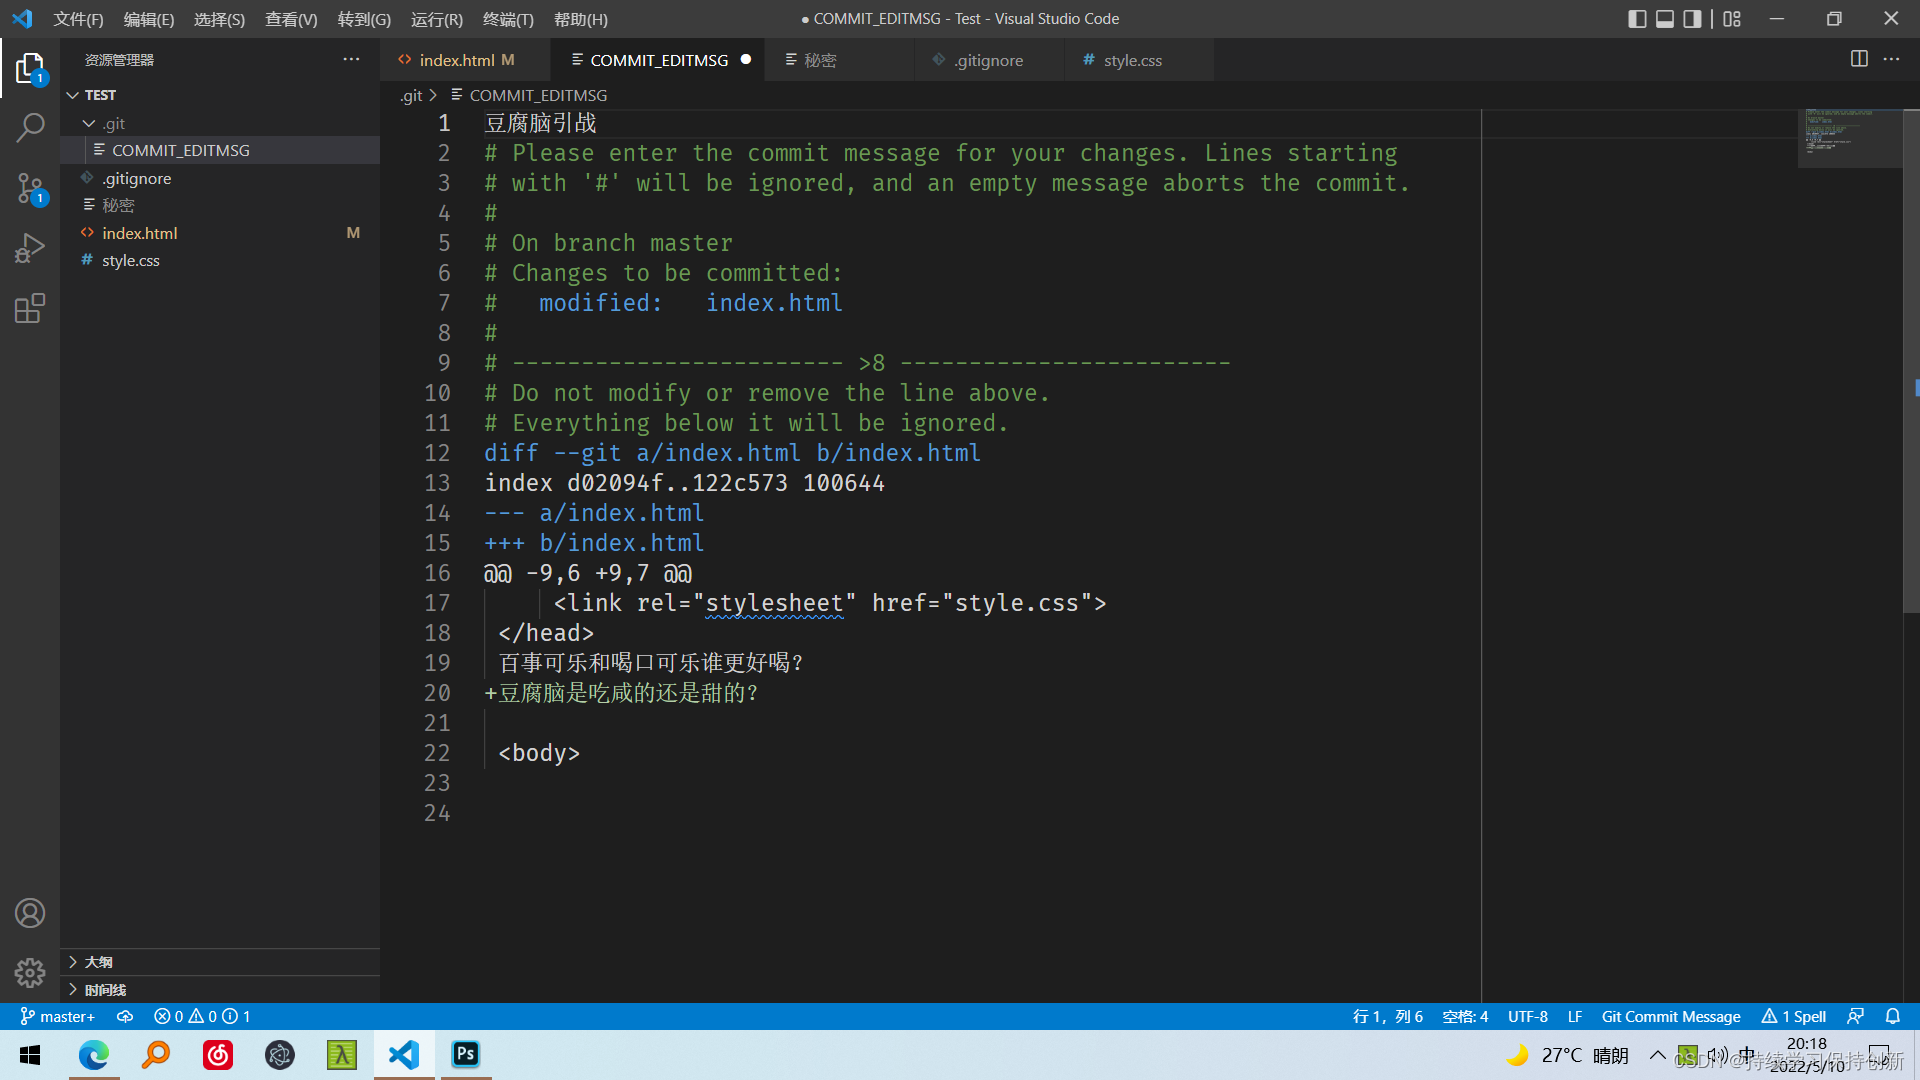Expand the 时间线 timeline section
The width and height of the screenshot is (1920, 1080).
coord(220,990)
